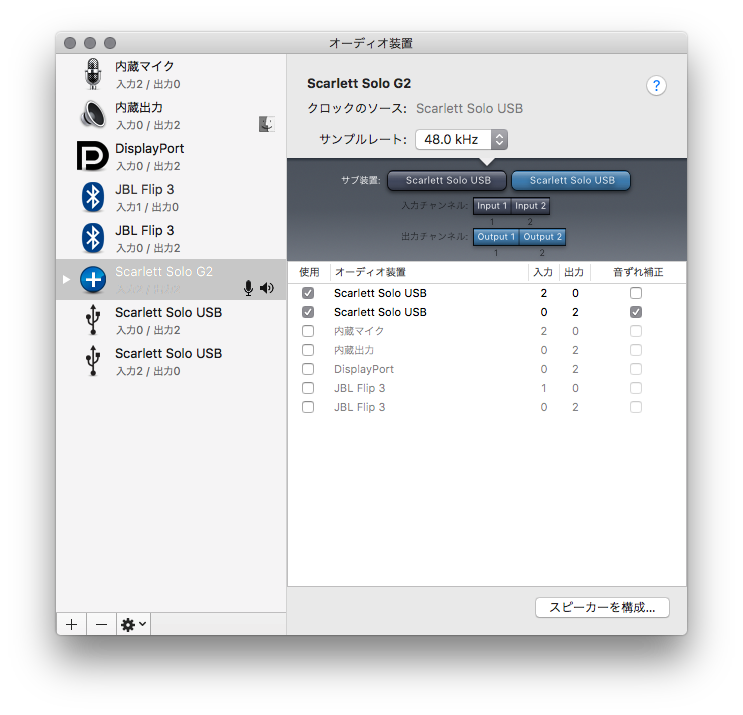
Task: Click the Scarlett Solo G2 title text
Action: (359, 83)
